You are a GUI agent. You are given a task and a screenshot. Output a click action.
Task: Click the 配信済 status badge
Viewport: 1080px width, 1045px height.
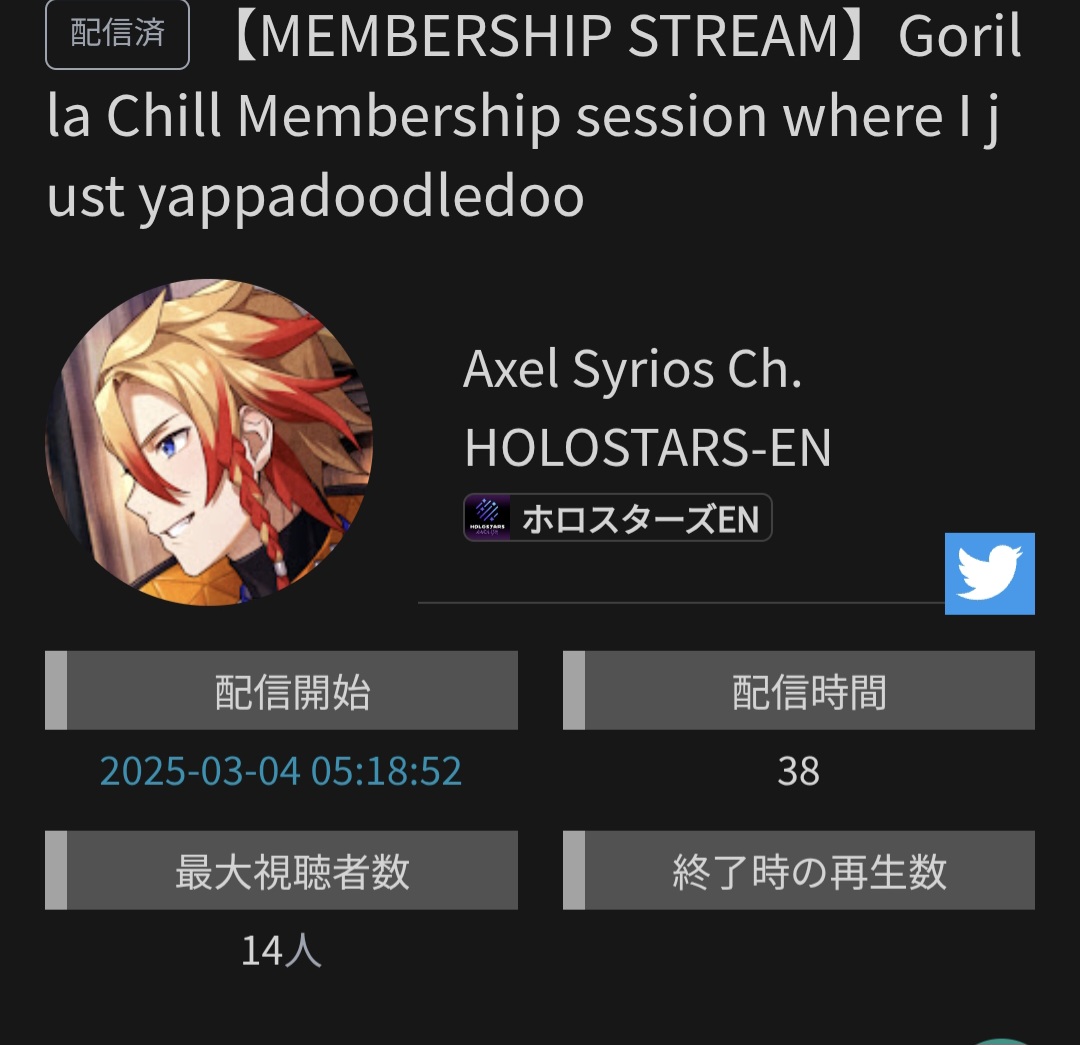117,34
